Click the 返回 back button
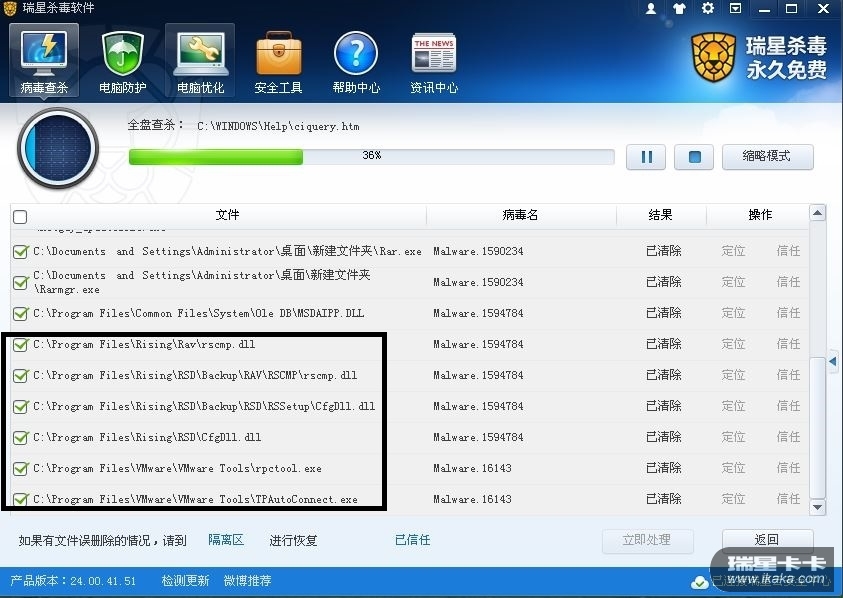 coord(767,539)
